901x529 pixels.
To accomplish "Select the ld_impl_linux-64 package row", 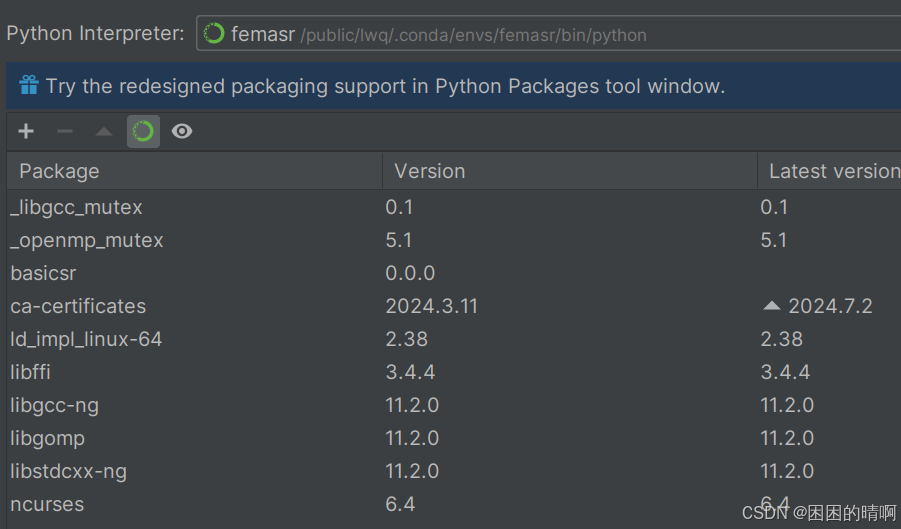I will pyautogui.click(x=86, y=339).
